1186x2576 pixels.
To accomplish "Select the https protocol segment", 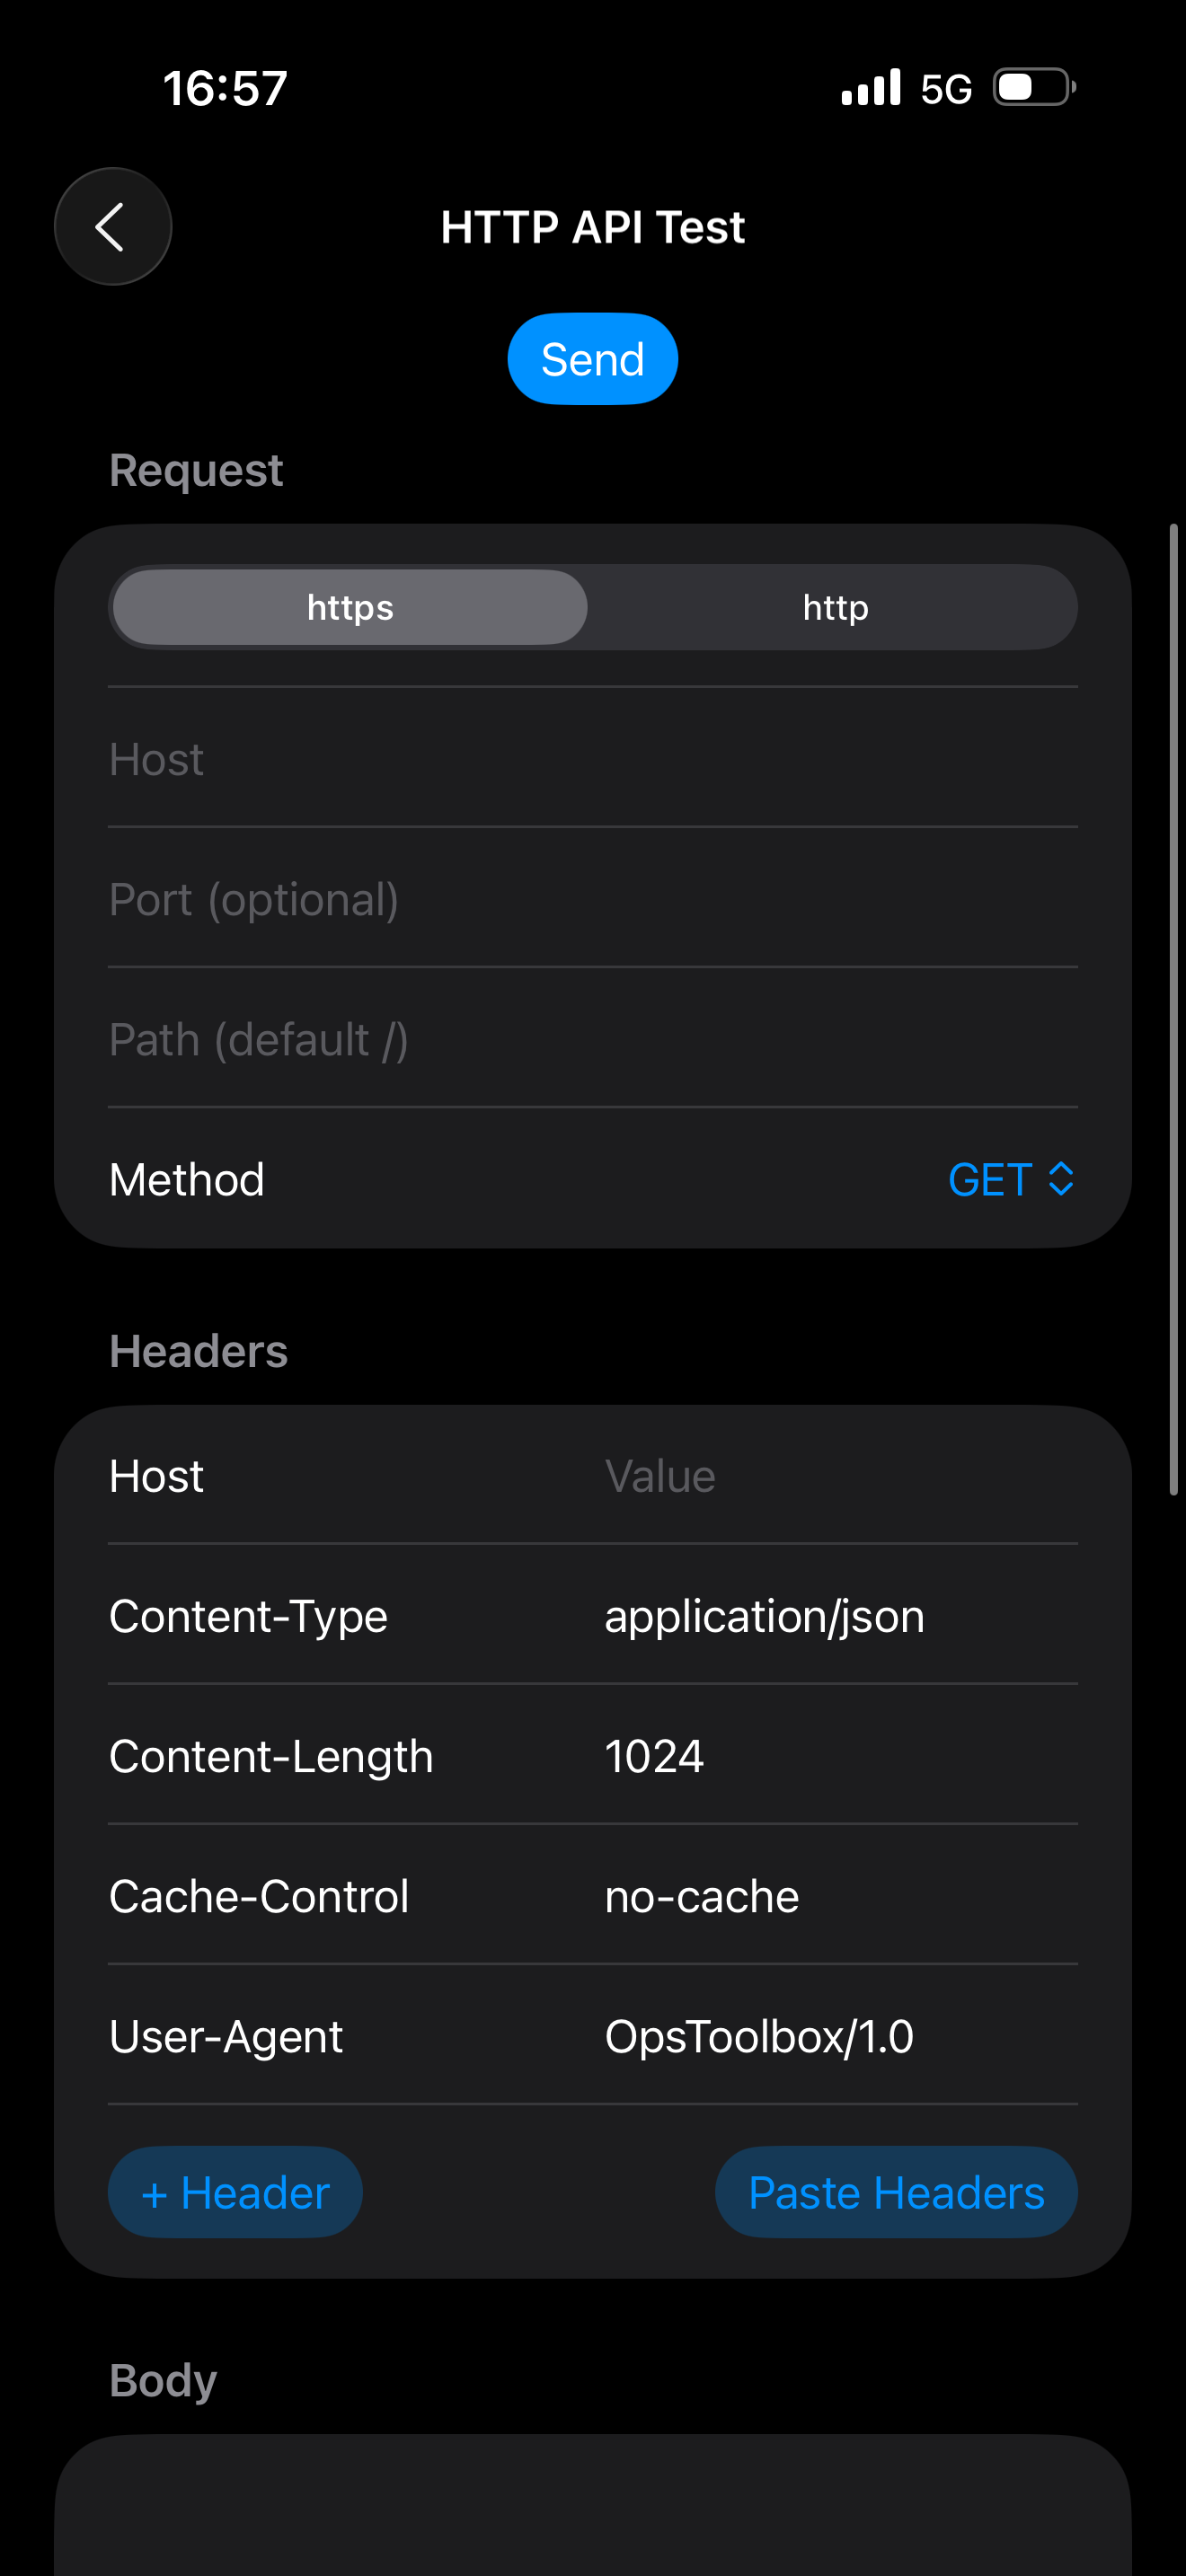I will pyautogui.click(x=350, y=607).
